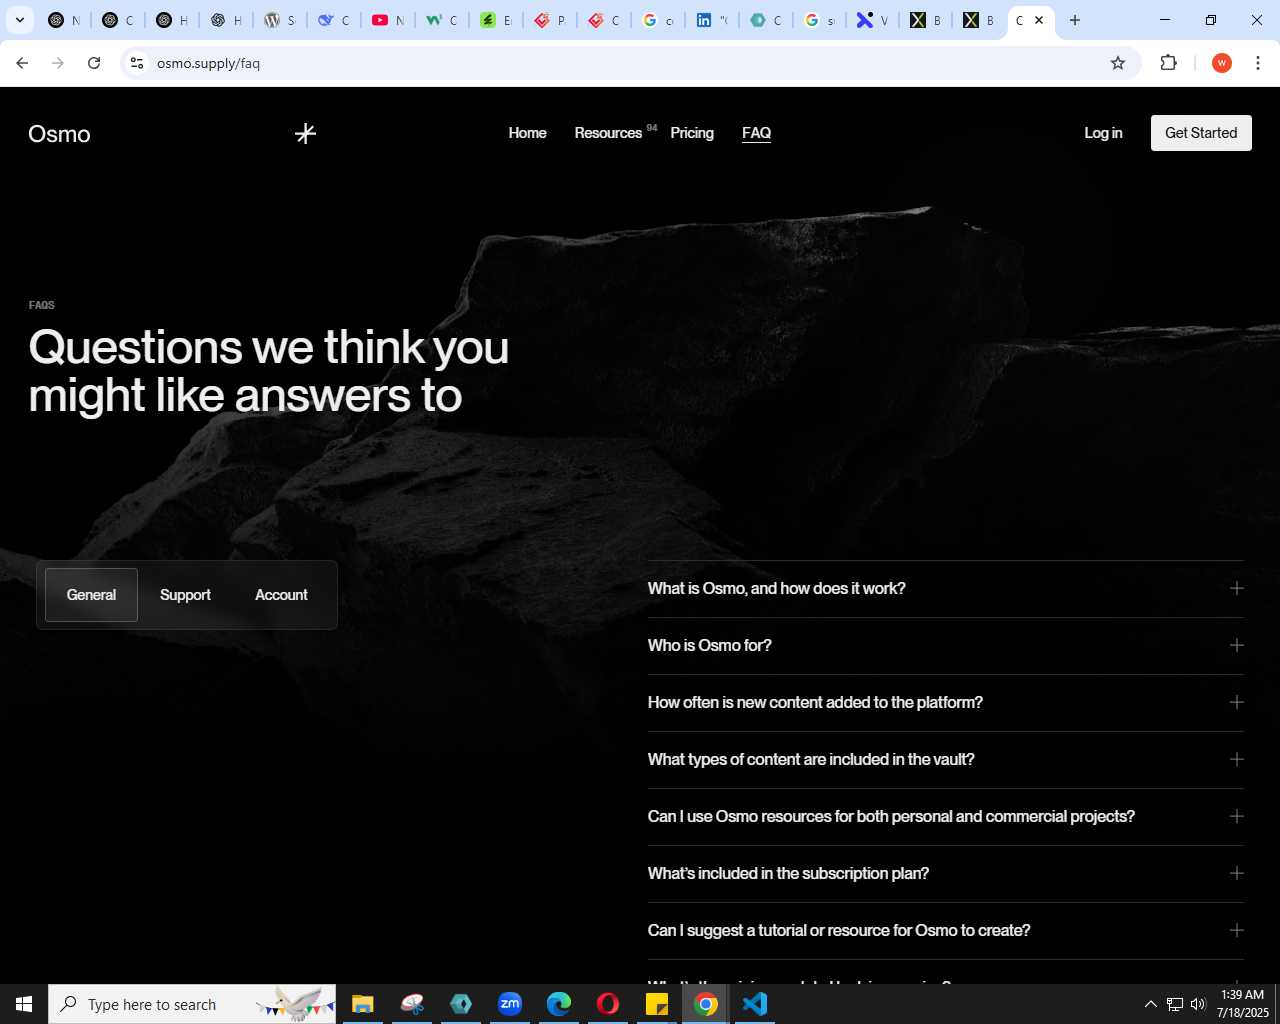Expand "What types of content are included" question
This screenshot has height=1024, width=1280.
click(946, 760)
